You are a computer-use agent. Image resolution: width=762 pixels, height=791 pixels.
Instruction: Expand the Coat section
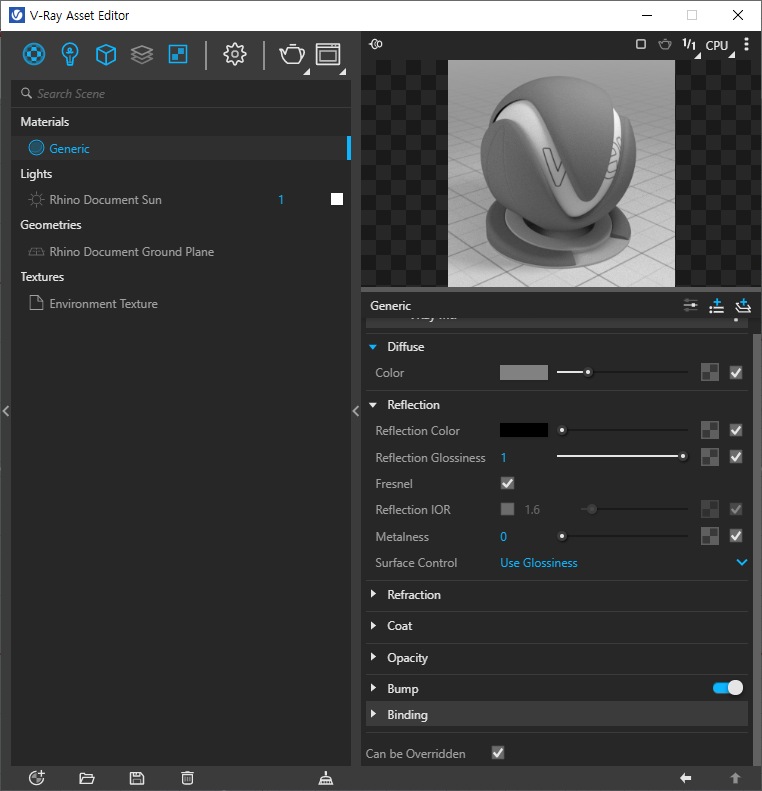[x=373, y=626]
